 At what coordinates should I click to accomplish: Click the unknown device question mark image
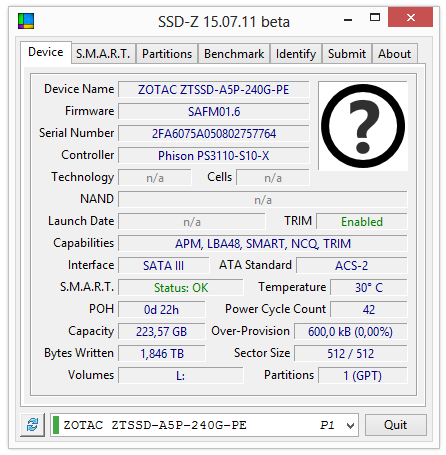[x=363, y=126]
